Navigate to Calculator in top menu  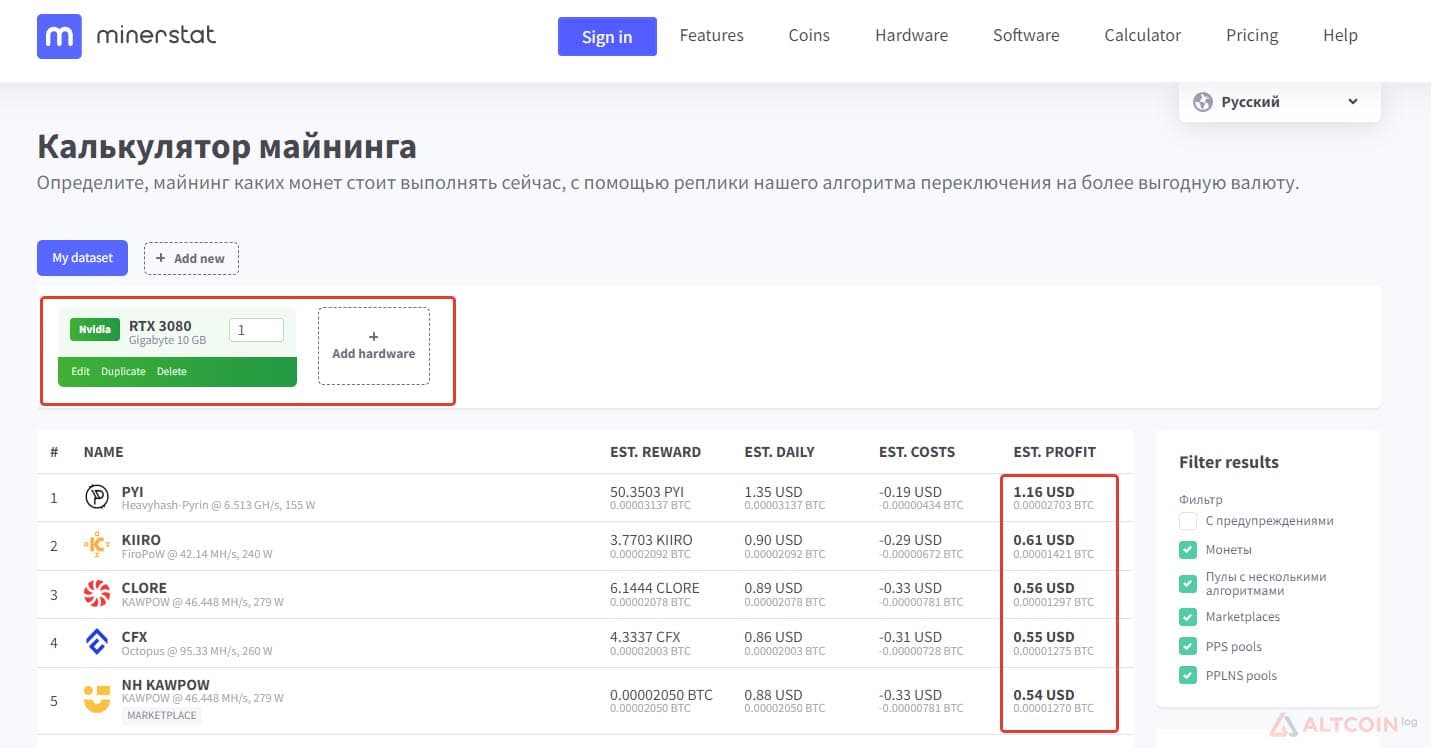[x=1143, y=36]
